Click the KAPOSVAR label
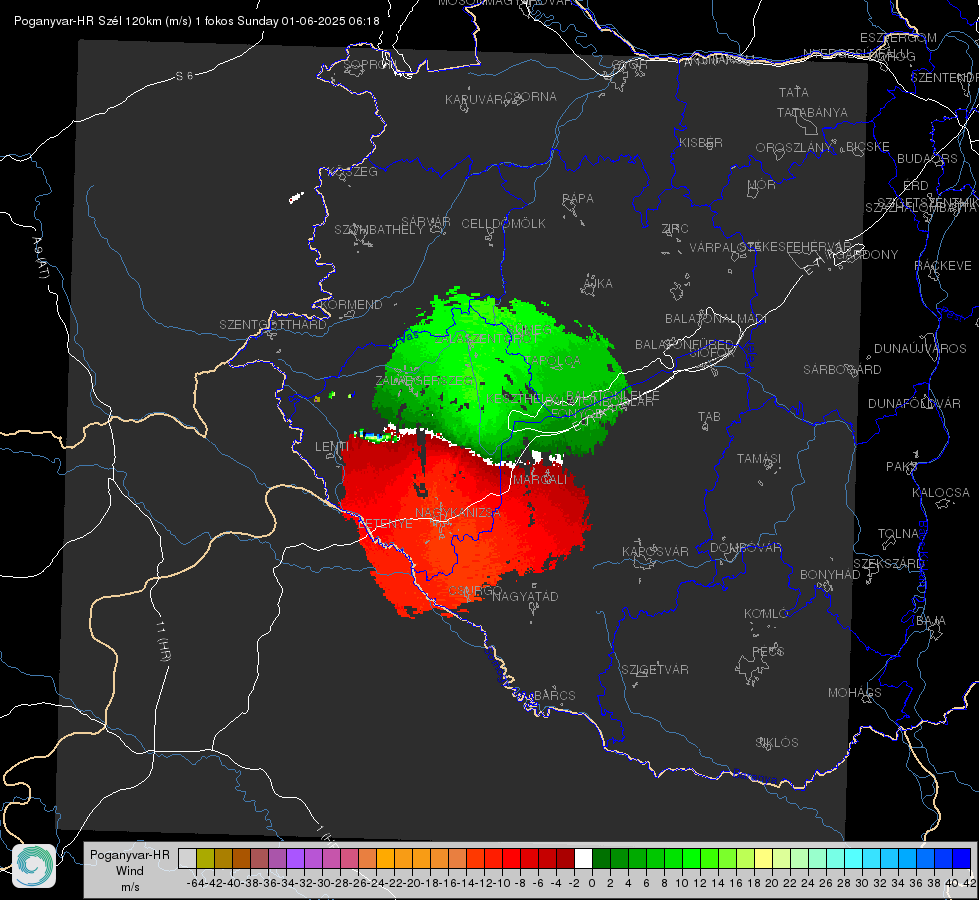 pos(655,551)
